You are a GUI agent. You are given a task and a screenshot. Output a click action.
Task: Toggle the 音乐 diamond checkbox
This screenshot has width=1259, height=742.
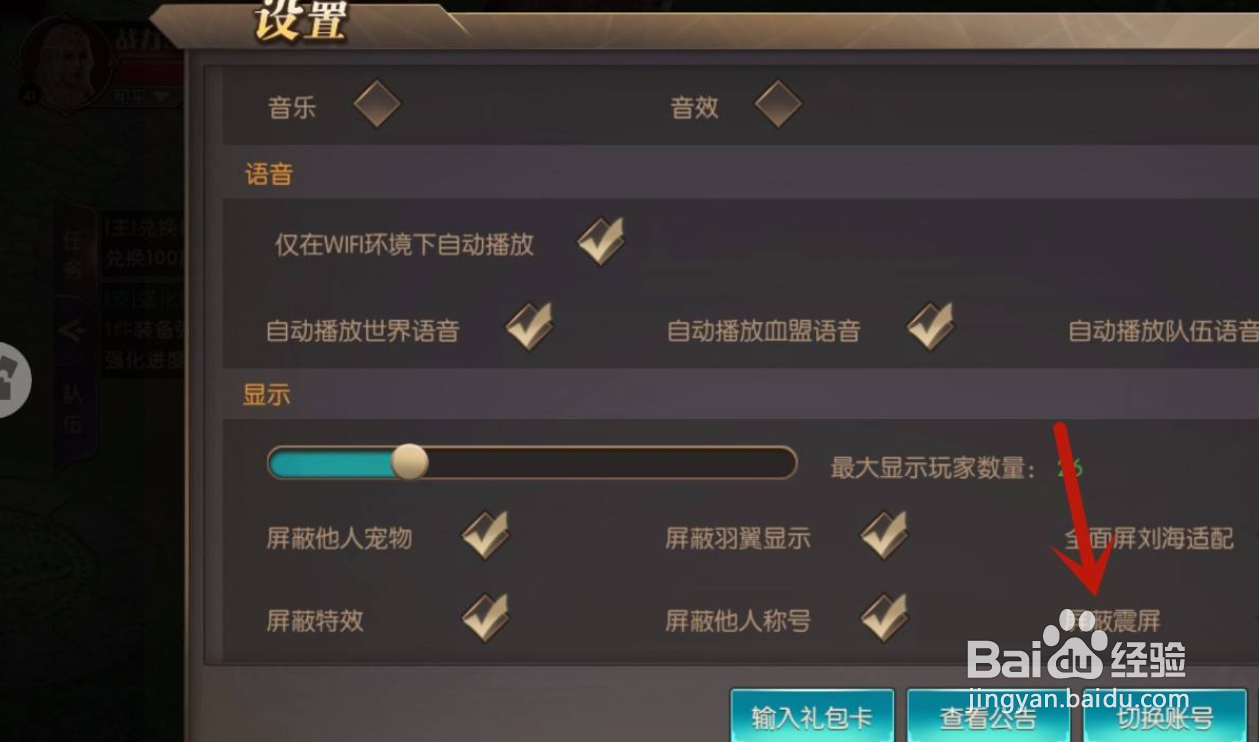coord(377,104)
